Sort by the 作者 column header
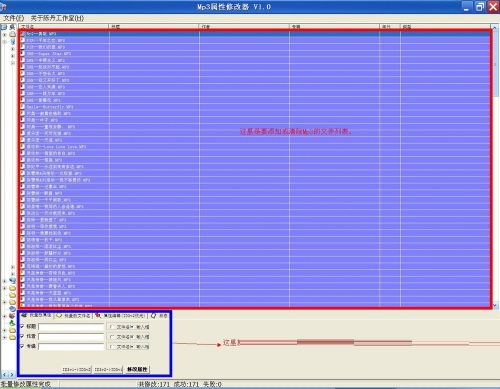500x389 pixels. coord(244,26)
